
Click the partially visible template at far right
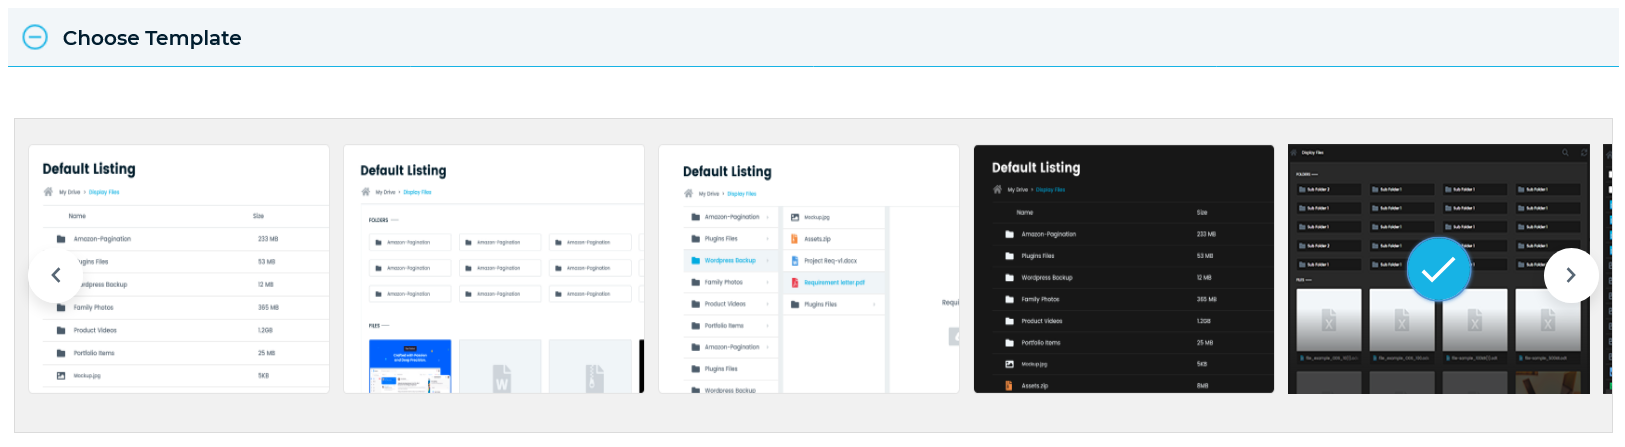point(1608,269)
